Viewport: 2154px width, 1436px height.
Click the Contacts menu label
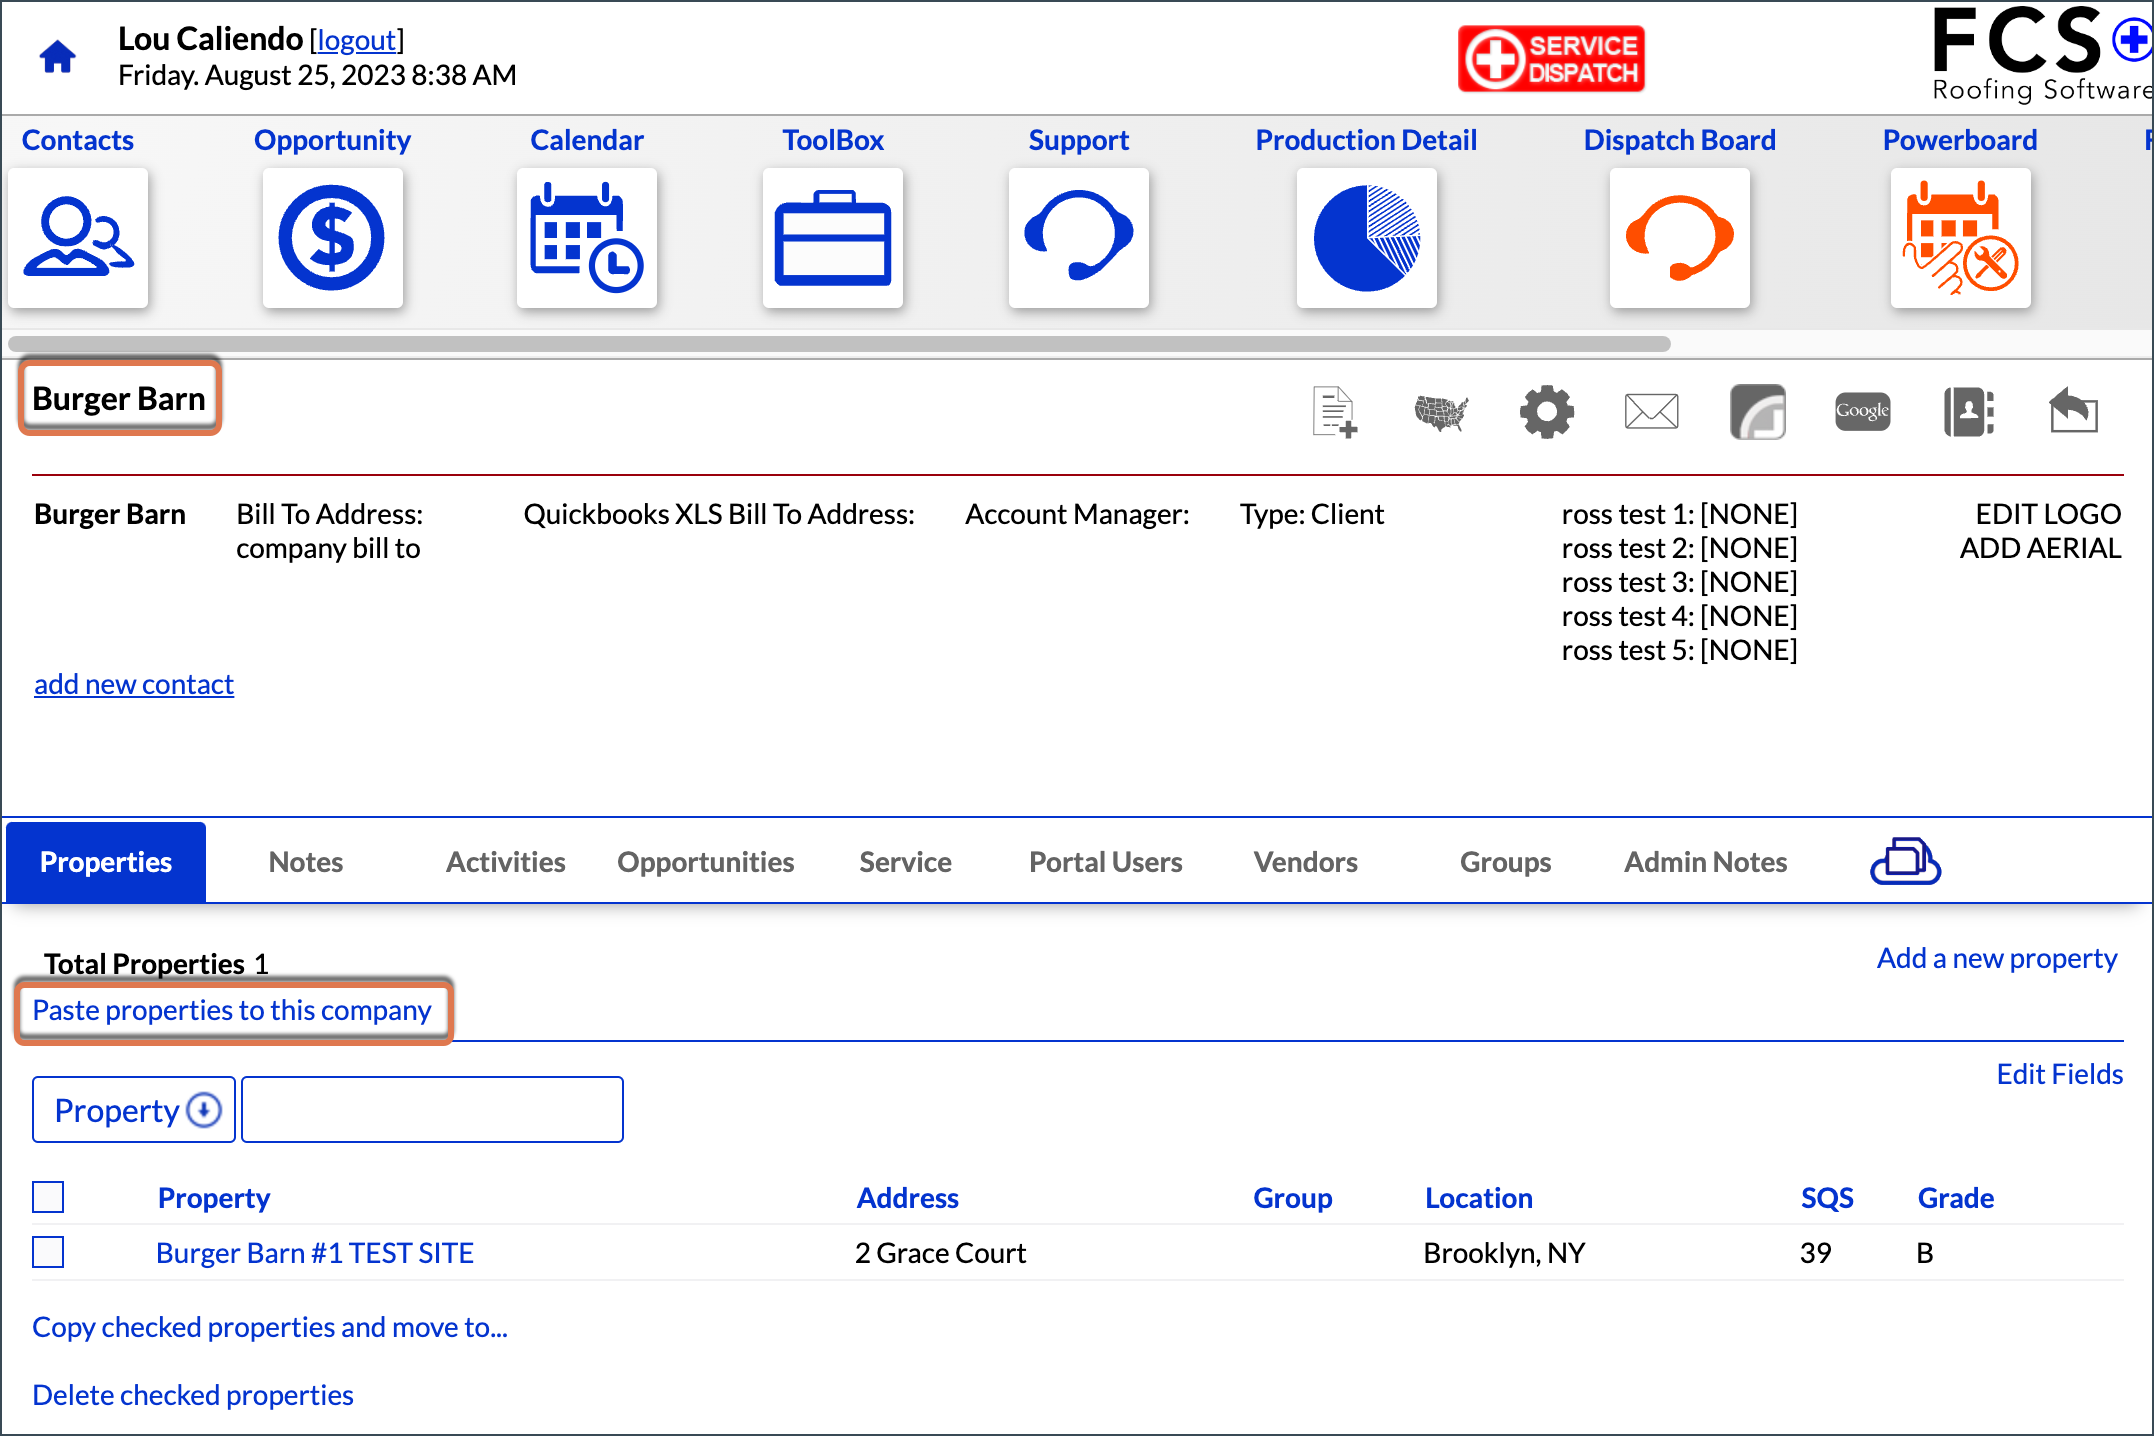[x=78, y=140]
